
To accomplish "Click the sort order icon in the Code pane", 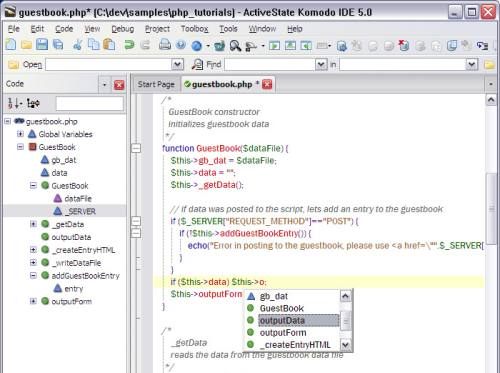I will [14, 104].
